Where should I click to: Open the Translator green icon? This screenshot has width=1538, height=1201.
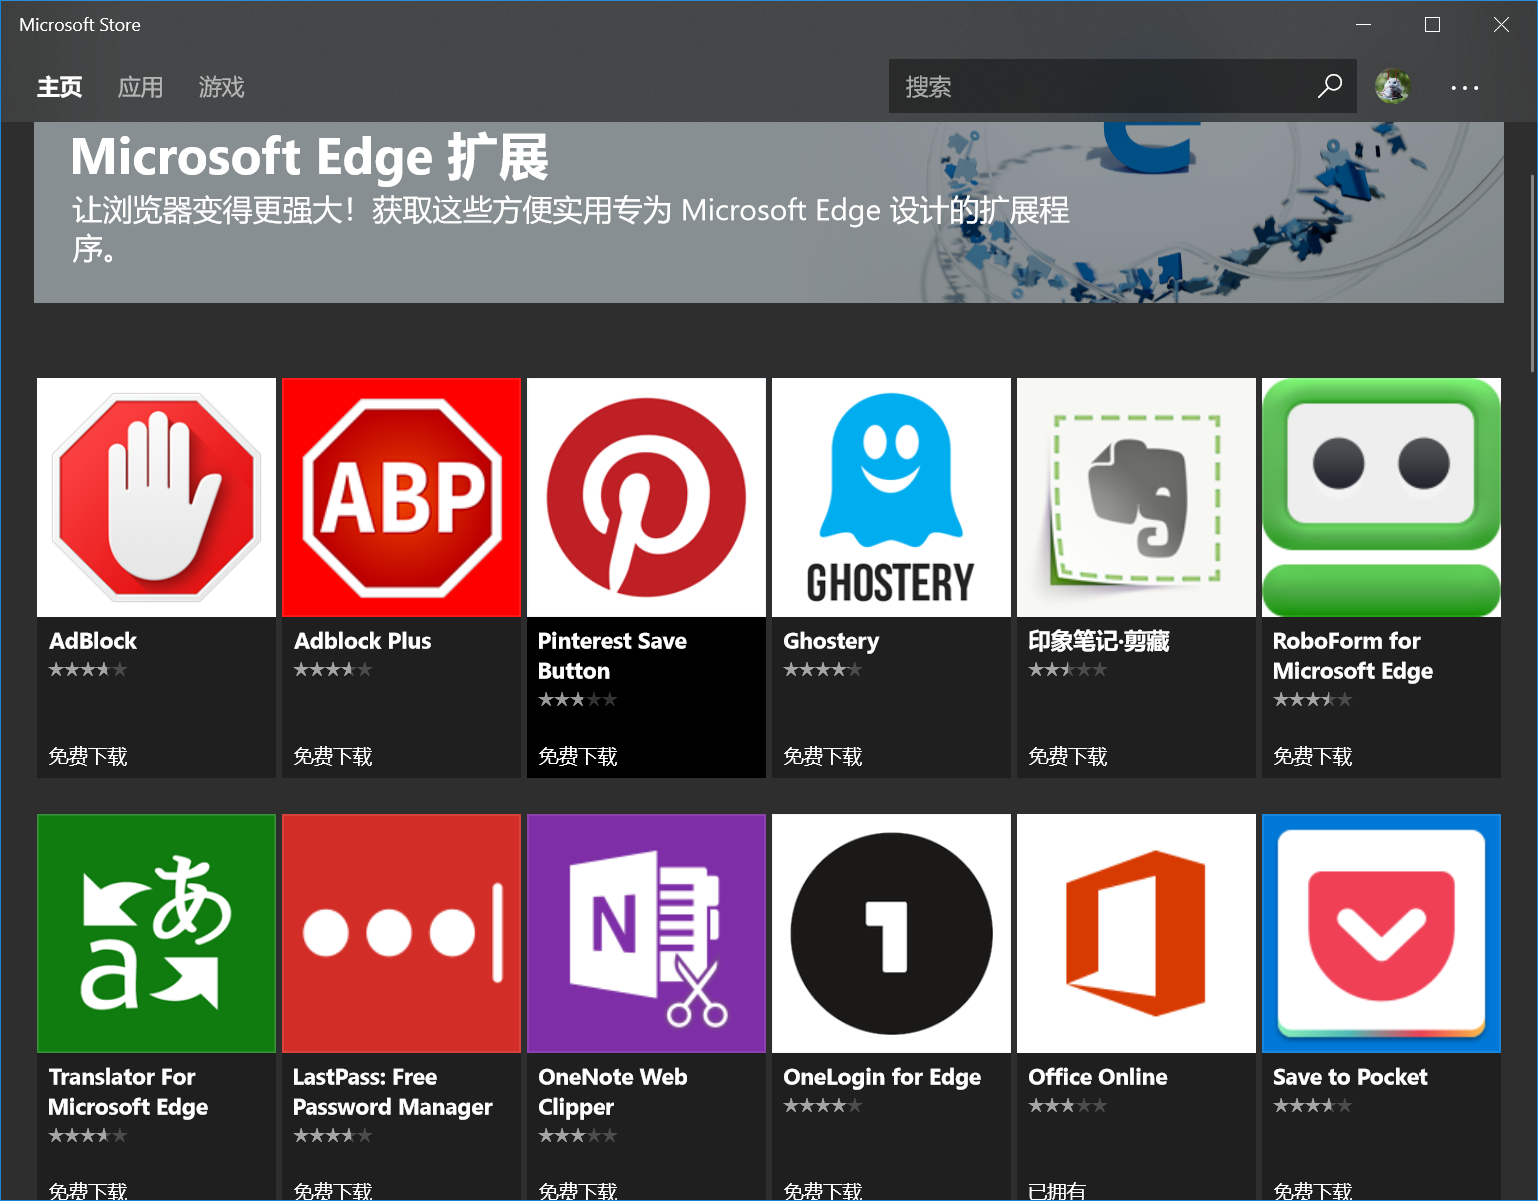156,933
